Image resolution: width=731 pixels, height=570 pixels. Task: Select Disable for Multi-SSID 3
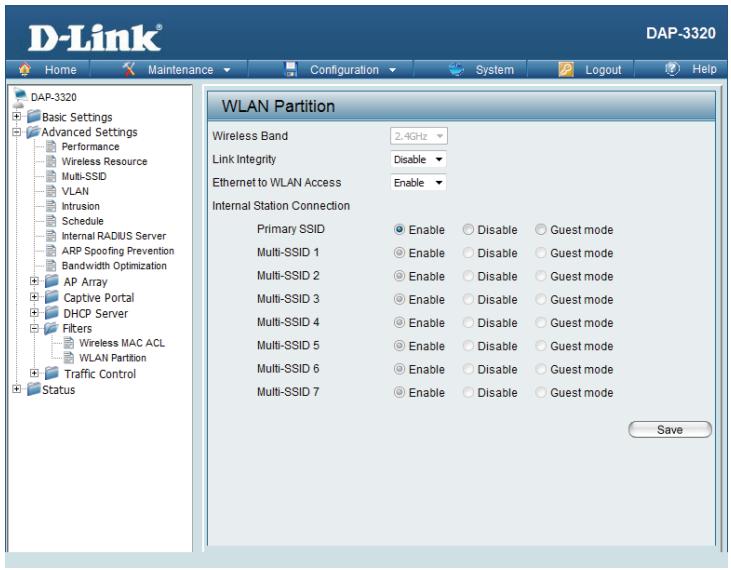pyautogui.click(x=468, y=299)
